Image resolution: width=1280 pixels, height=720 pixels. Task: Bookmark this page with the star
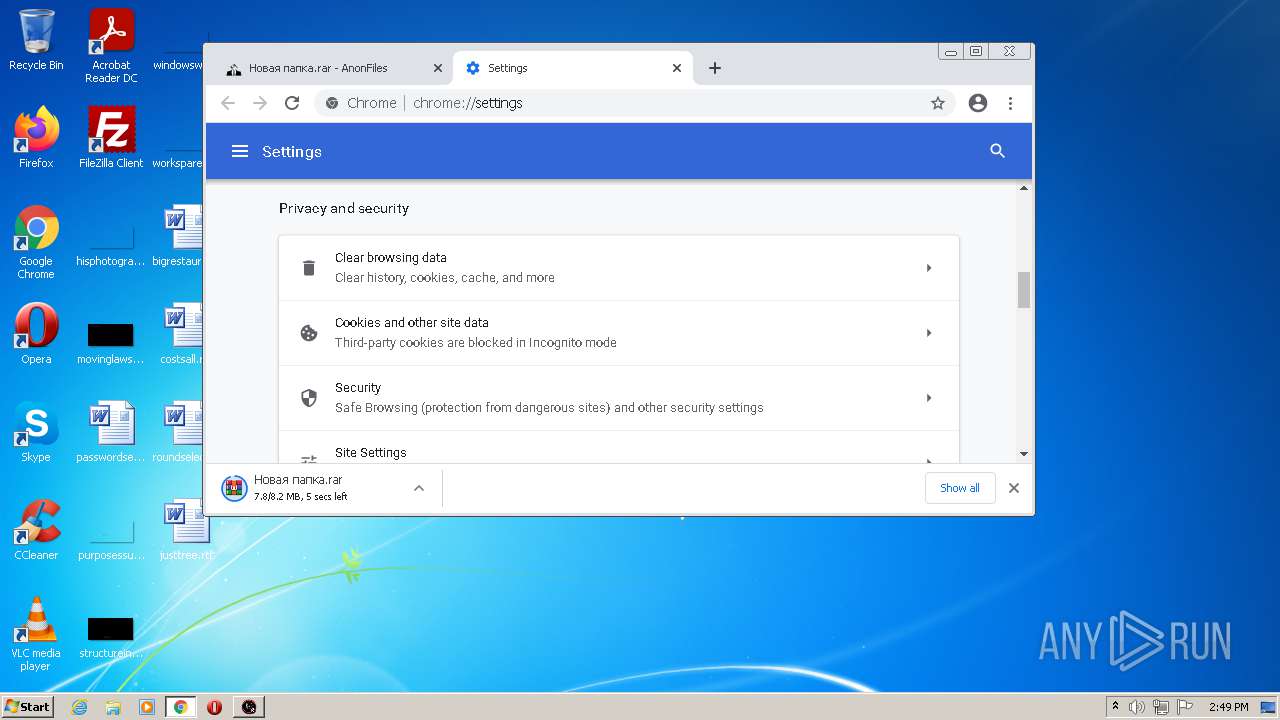tap(938, 103)
